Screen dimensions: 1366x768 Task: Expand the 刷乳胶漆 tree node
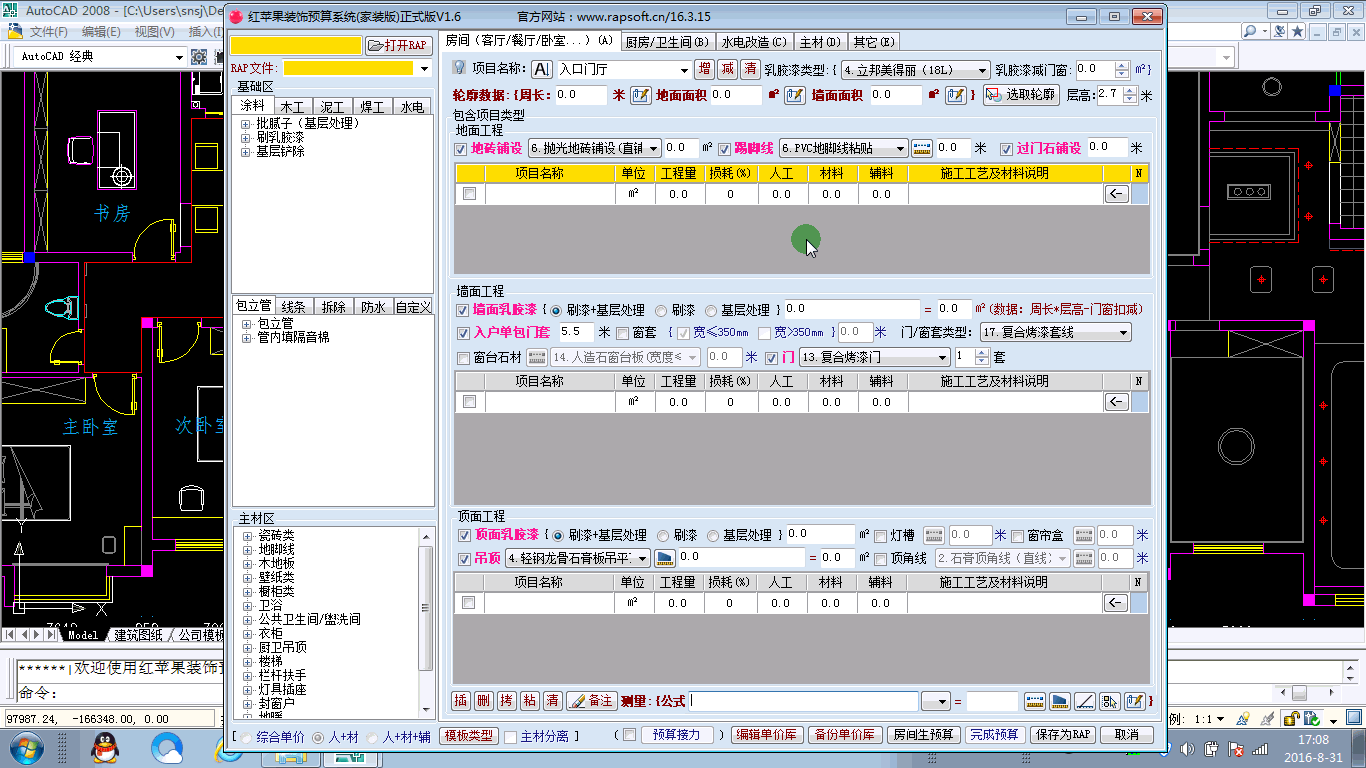tap(246, 138)
